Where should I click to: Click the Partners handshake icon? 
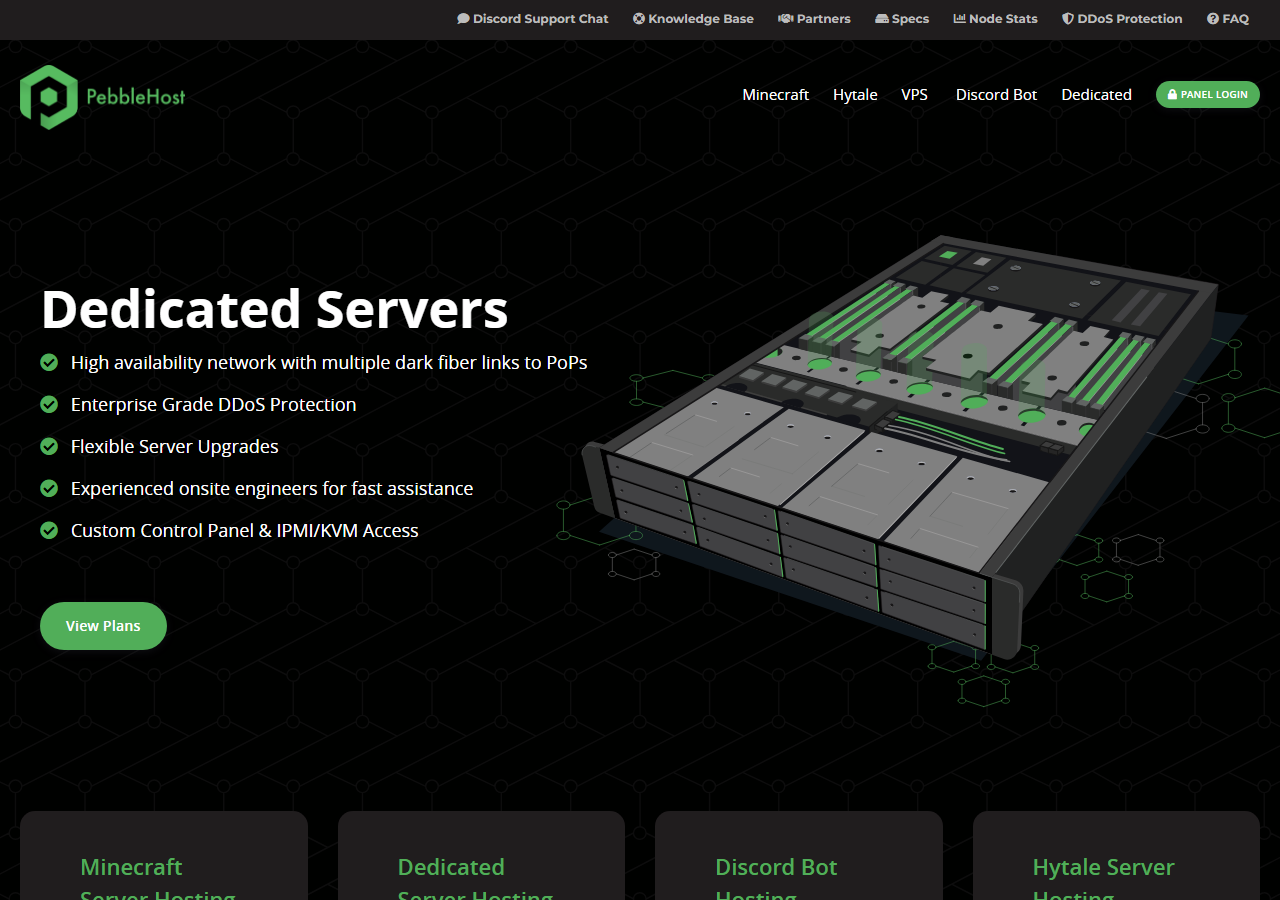pos(786,19)
